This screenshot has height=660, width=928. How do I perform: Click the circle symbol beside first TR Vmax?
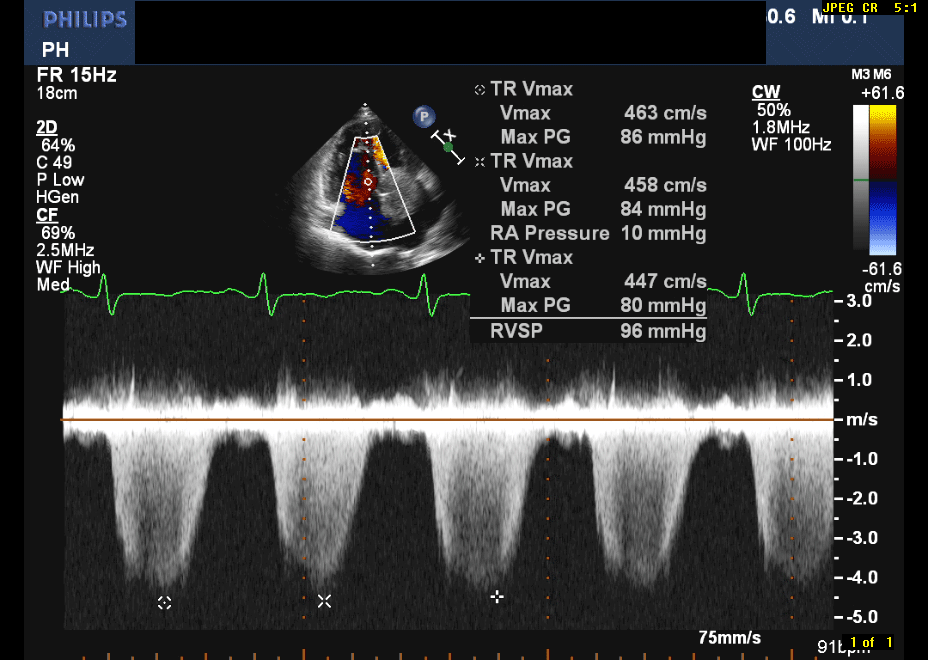(x=480, y=90)
